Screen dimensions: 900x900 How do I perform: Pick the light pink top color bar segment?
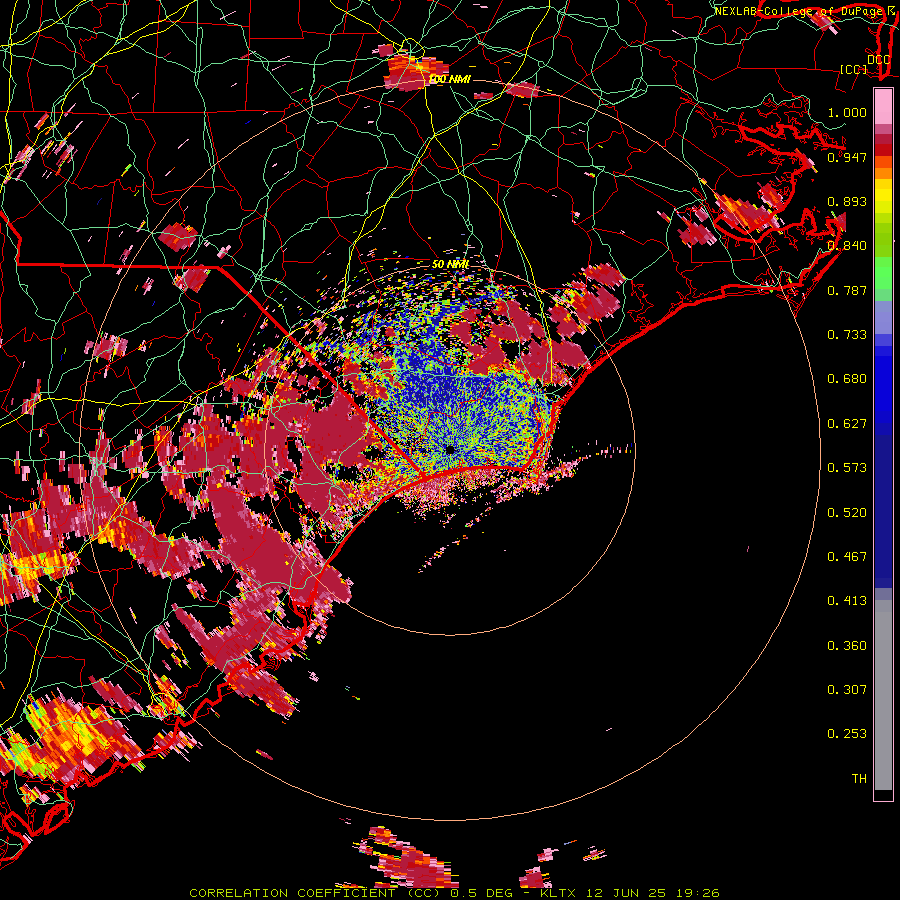(x=883, y=107)
